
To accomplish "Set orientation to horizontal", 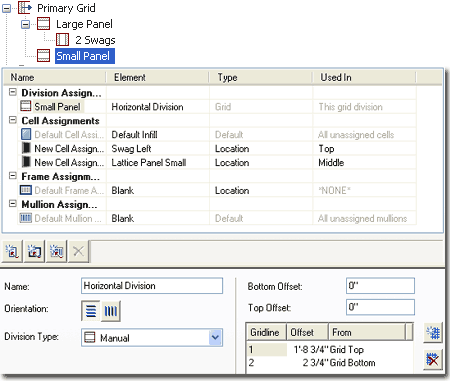I will point(91,311).
